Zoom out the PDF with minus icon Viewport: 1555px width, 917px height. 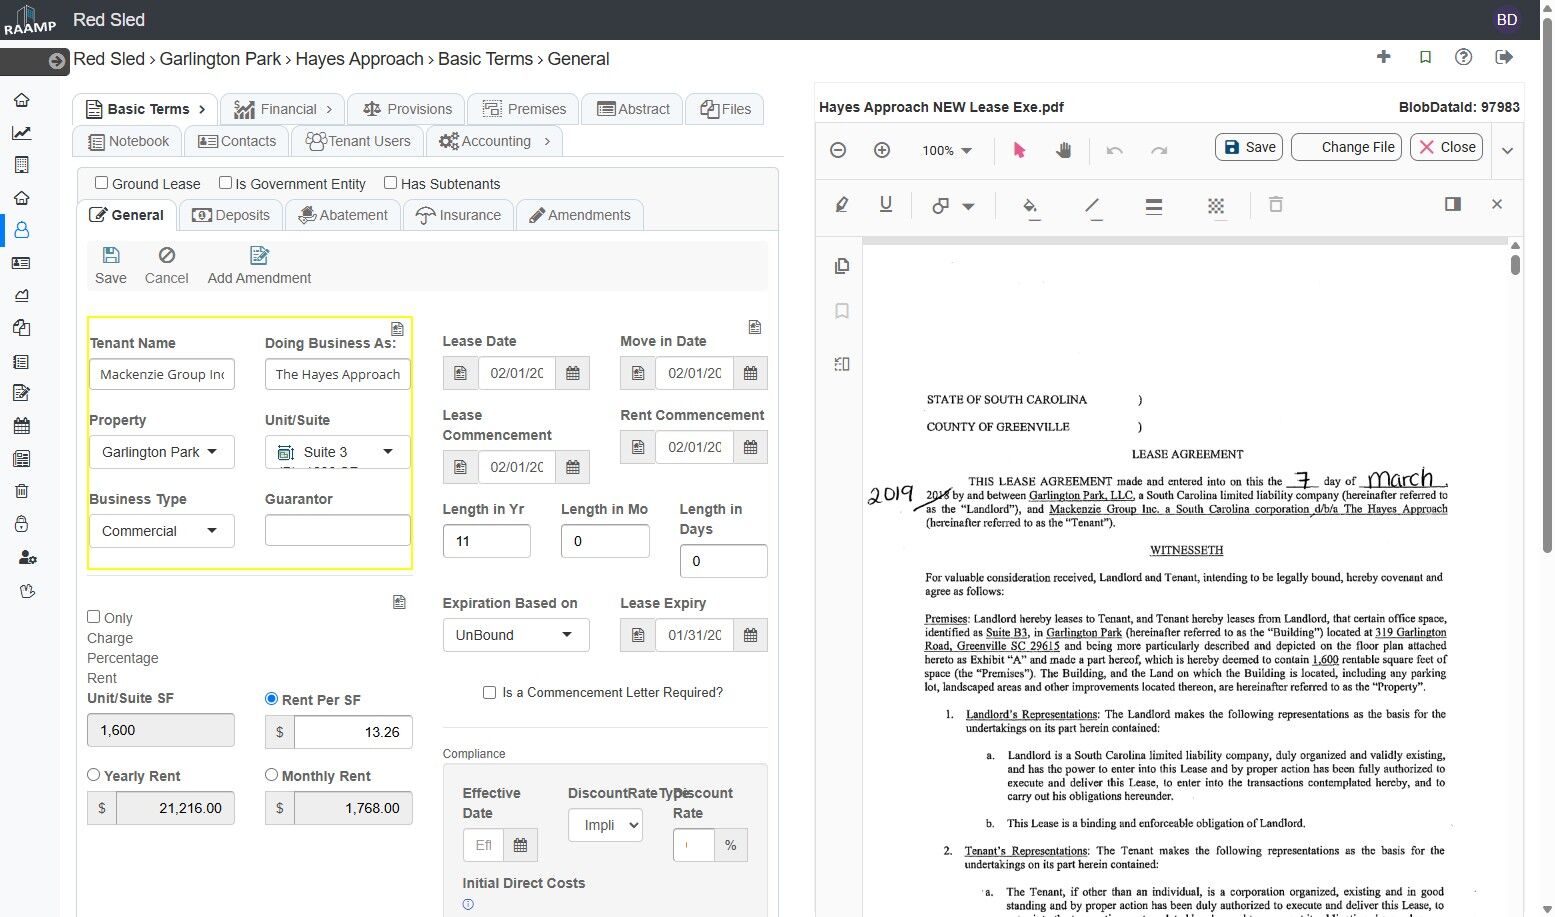tap(838, 150)
